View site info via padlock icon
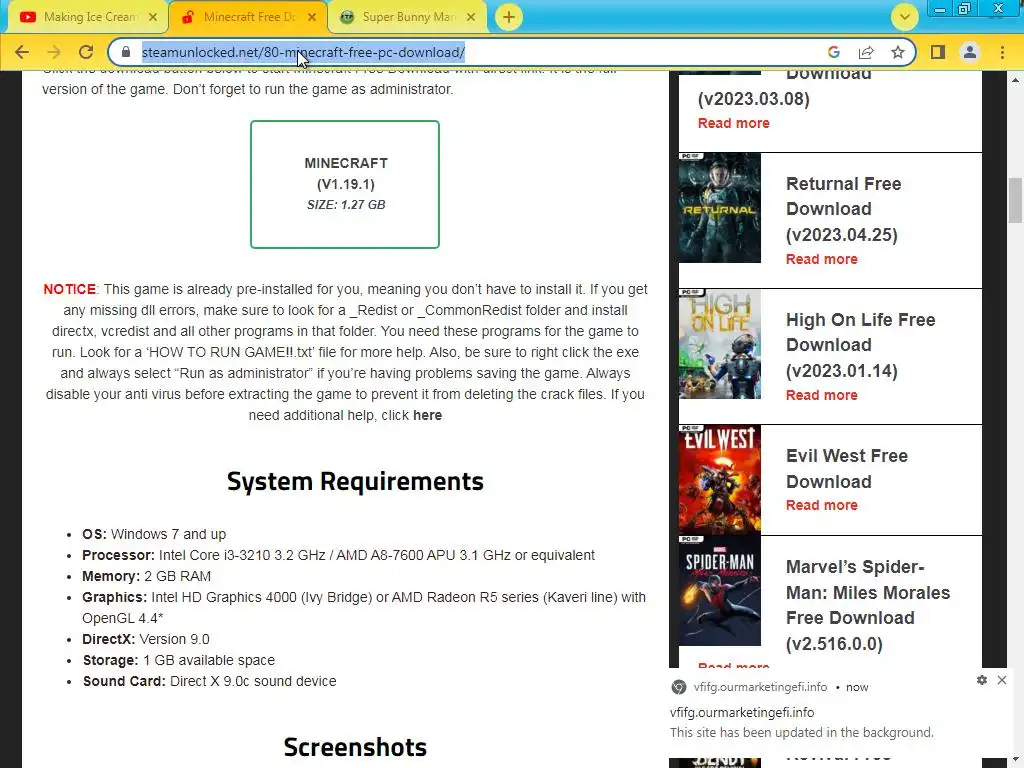 click(x=126, y=52)
